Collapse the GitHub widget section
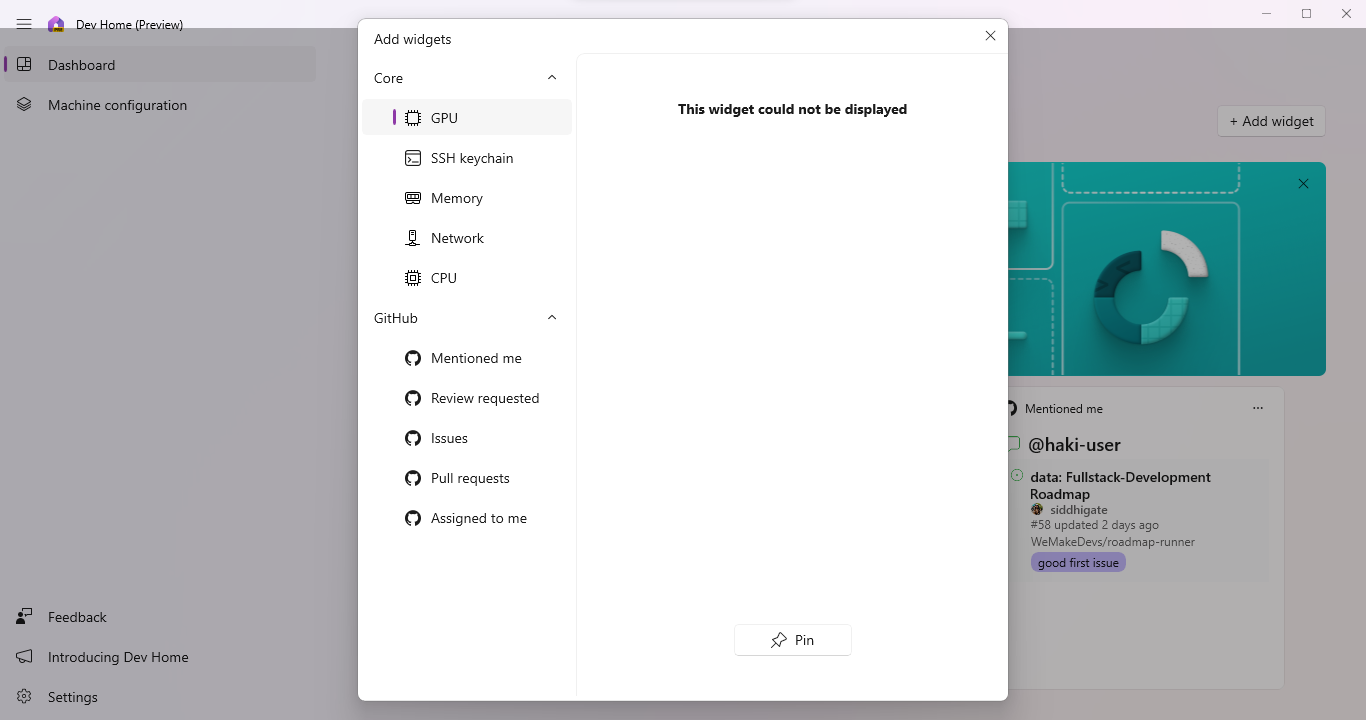 pos(551,317)
